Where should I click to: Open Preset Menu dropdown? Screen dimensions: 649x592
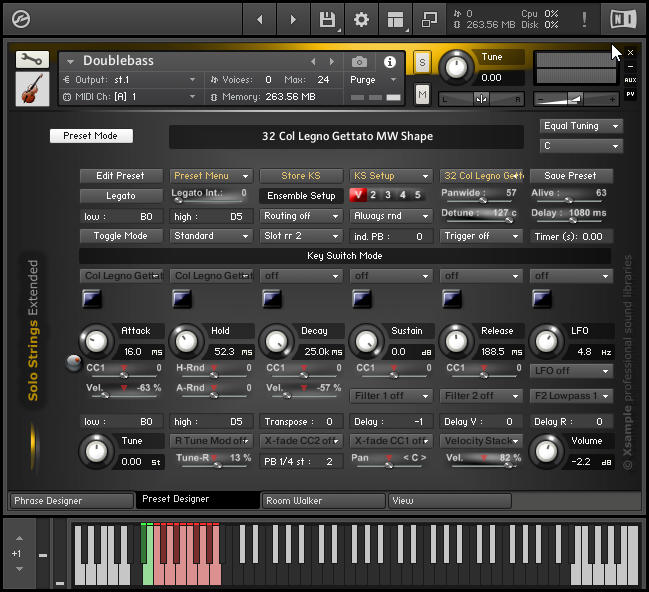[x=211, y=176]
